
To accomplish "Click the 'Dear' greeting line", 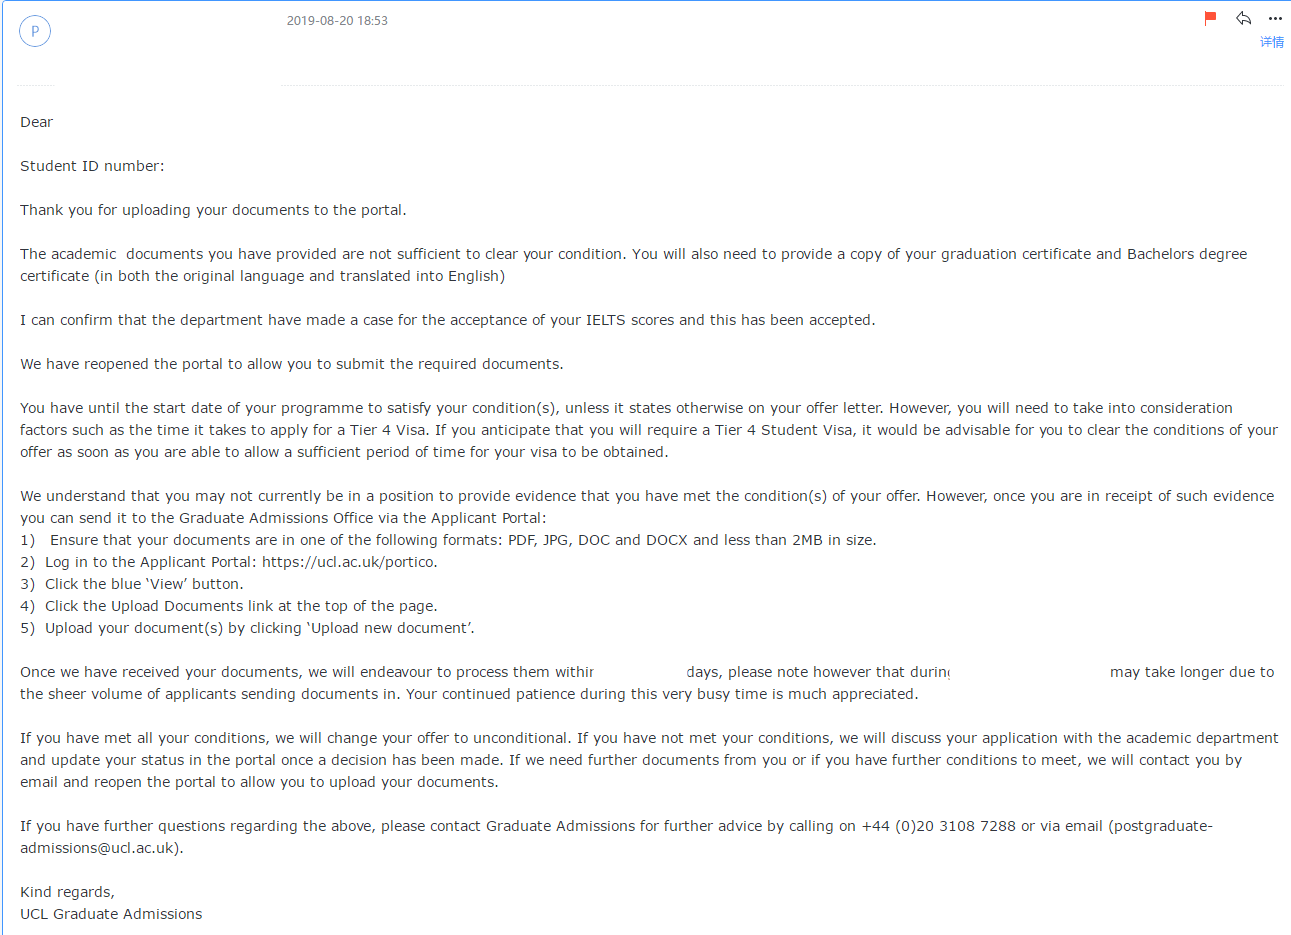I will (x=37, y=122).
